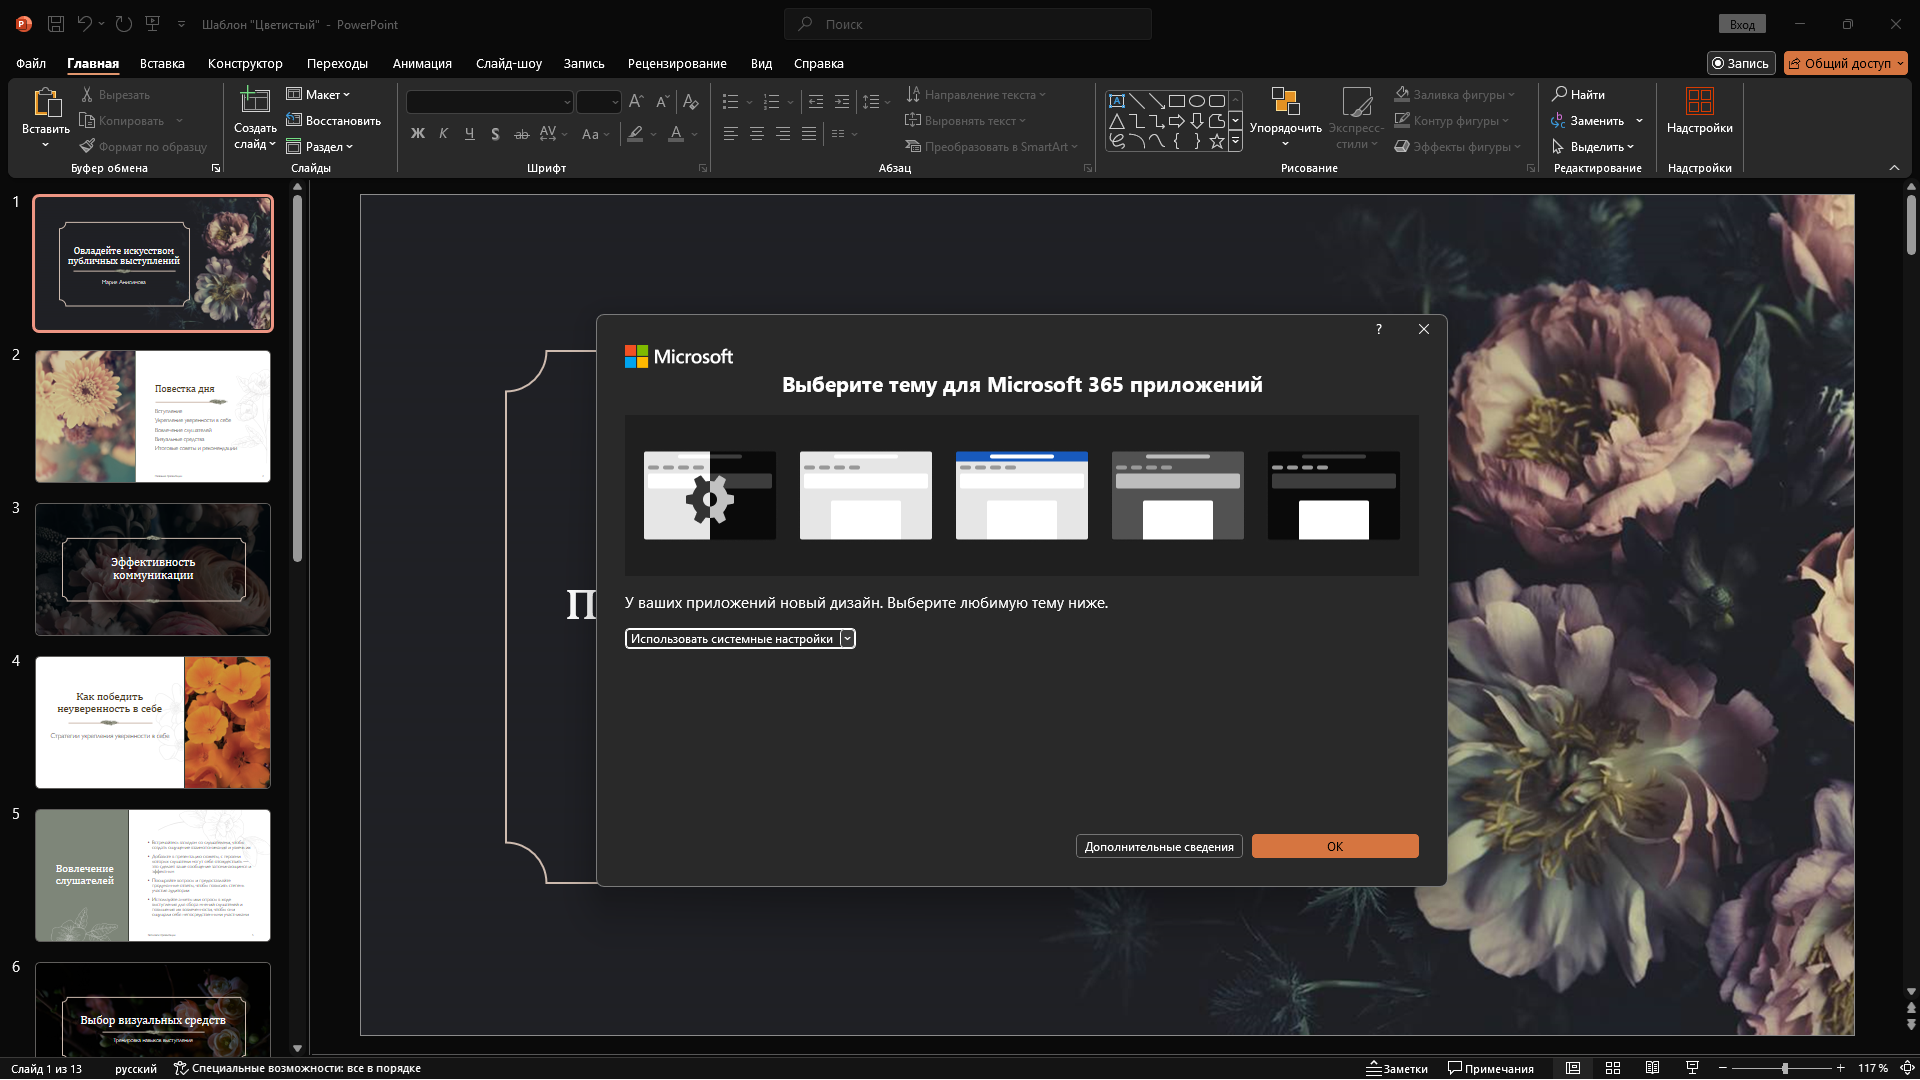This screenshot has width=1920, height=1080.
Task: Click decrease font size icon
Action: pyautogui.click(x=662, y=102)
